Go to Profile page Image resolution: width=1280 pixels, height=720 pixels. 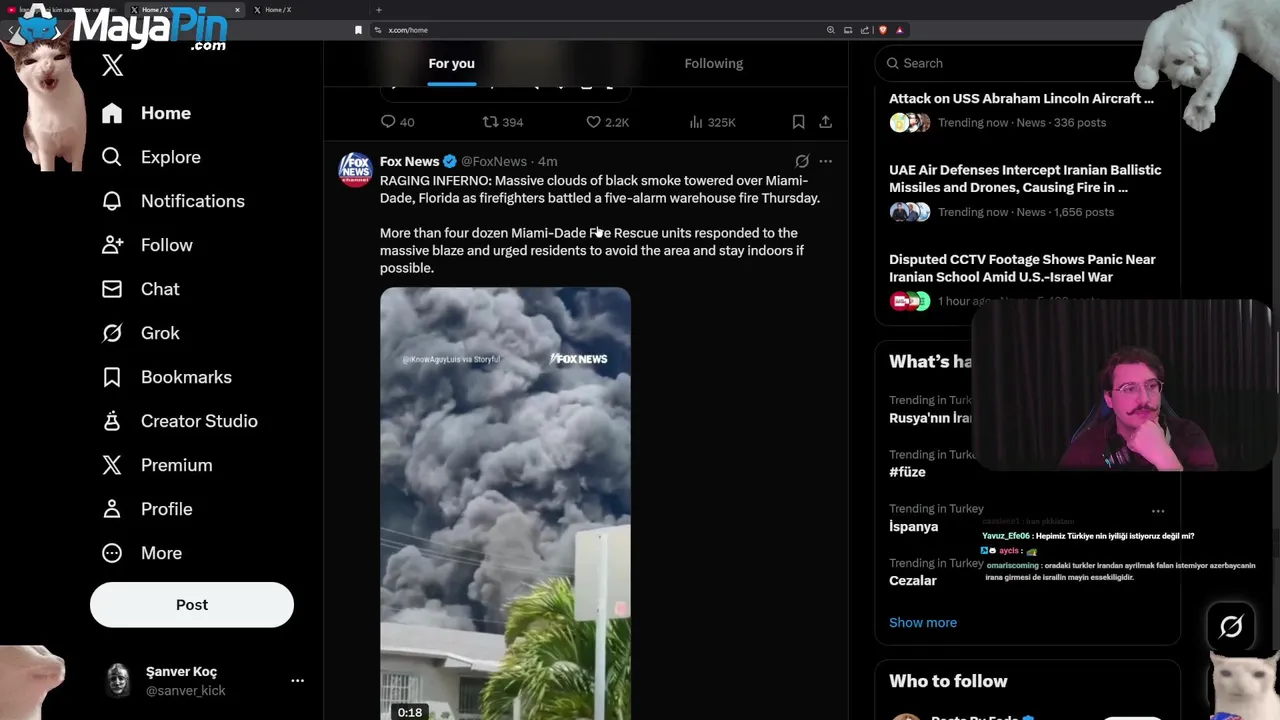[x=146, y=509]
